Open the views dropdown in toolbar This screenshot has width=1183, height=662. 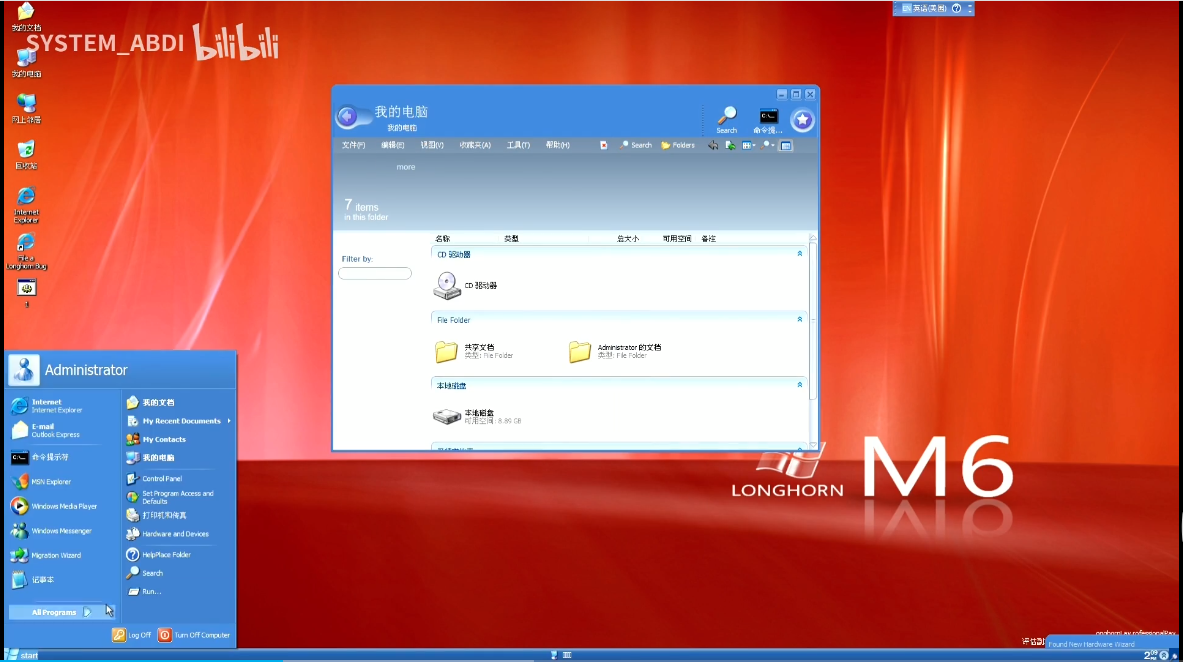click(749, 145)
